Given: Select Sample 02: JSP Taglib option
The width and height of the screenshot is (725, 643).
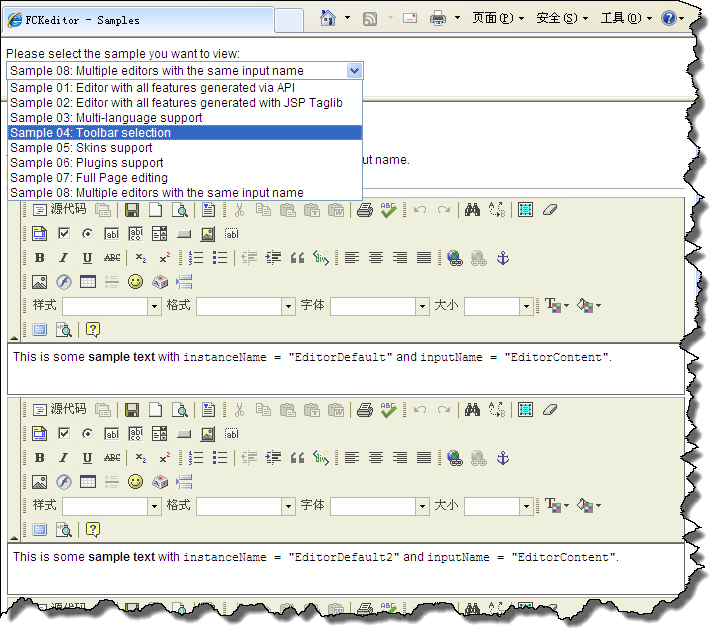Looking at the screenshot, I should (x=185, y=103).
